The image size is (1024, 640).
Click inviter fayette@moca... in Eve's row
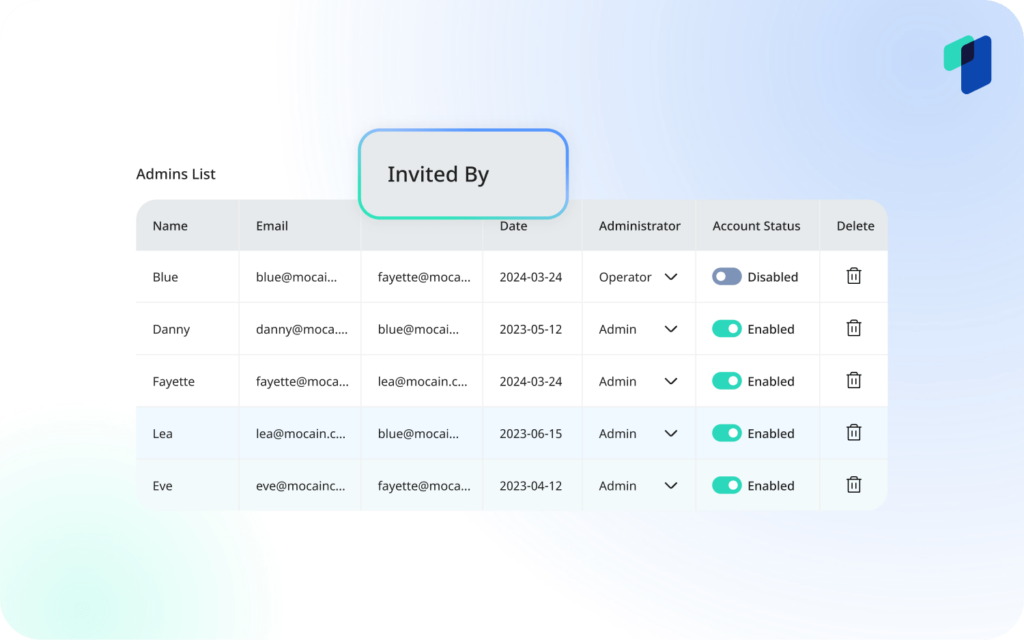click(424, 486)
